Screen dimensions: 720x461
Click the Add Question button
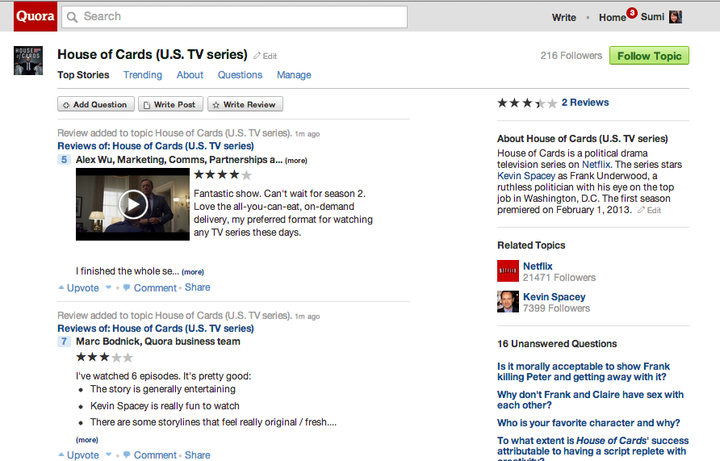(96, 104)
